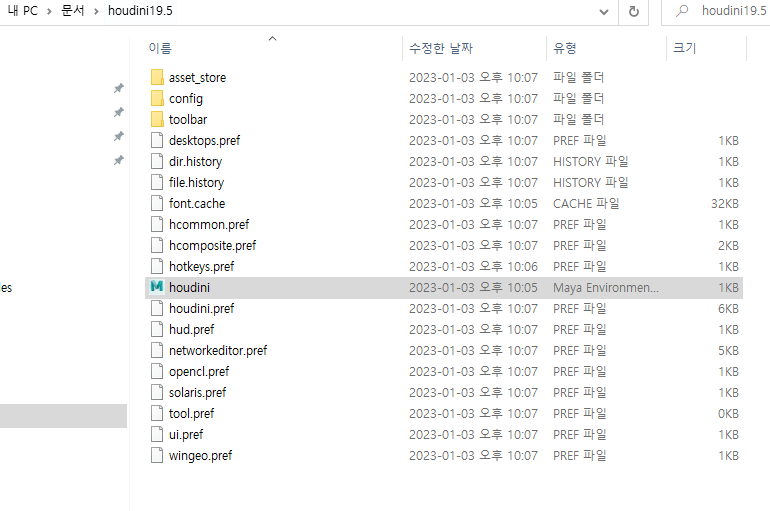
Task: Click houdini19.5 in the address path
Action: coord(140,11)
